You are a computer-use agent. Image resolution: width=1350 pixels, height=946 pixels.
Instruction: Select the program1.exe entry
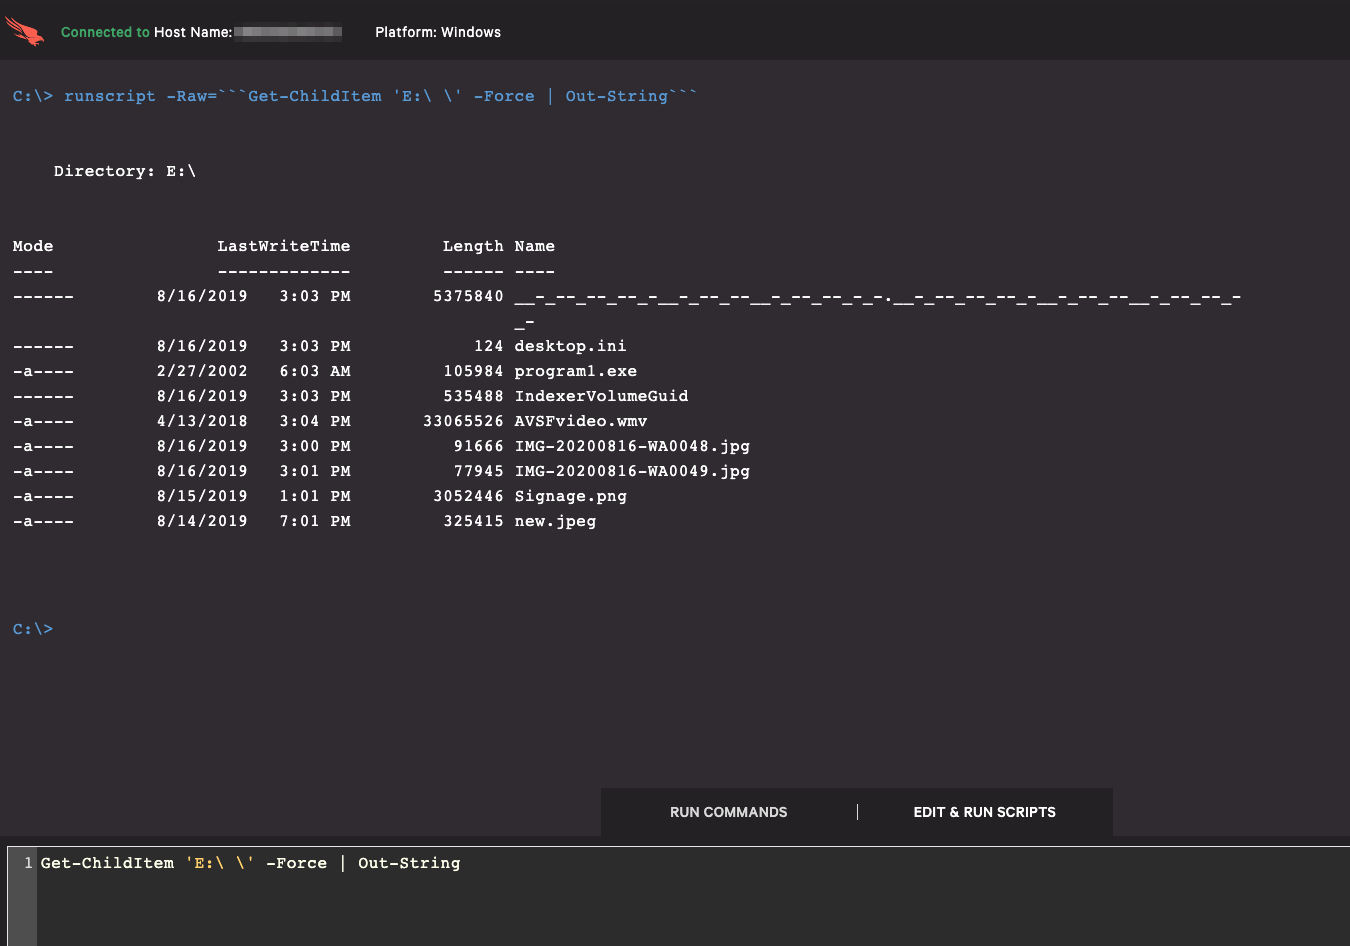tap(575, 370)
